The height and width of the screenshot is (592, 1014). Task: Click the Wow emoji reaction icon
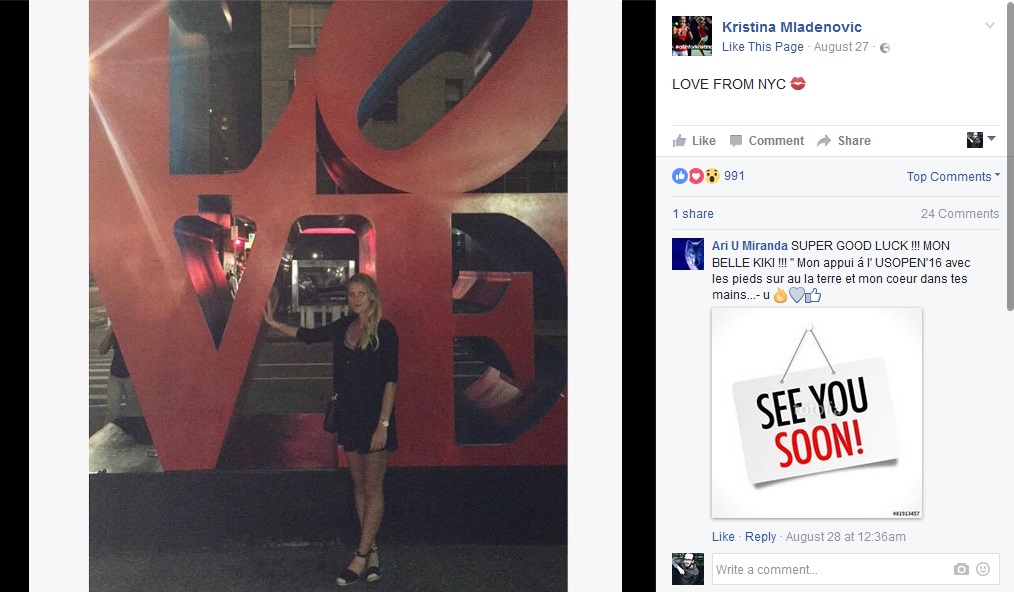tap(712, 175)
